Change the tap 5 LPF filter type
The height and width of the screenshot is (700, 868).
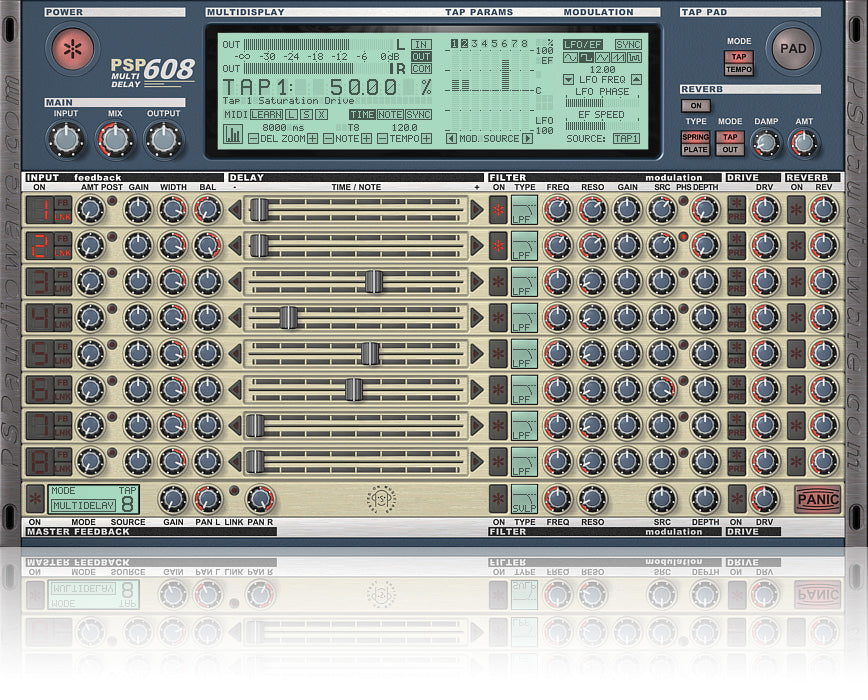point(524,354)
